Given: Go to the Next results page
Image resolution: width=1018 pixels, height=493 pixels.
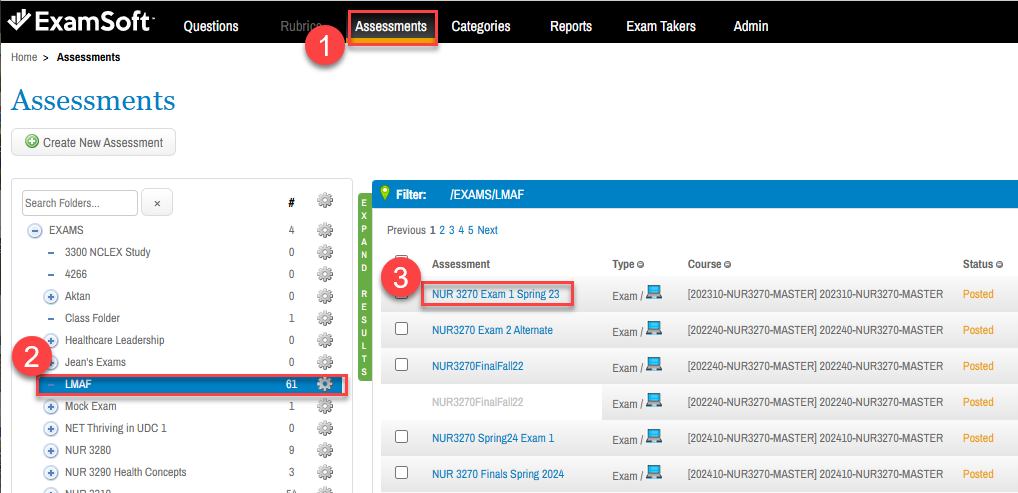Looking at the screenshot, I should coord(488,230).
